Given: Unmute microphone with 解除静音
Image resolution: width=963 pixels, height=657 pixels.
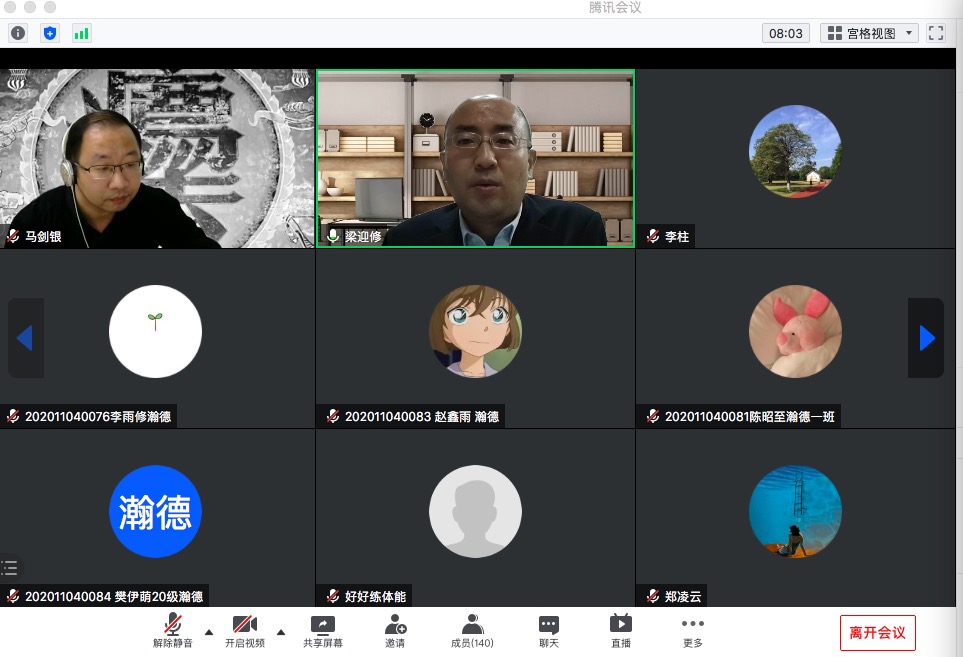Looking at the screenshot, I should [173, 631].
